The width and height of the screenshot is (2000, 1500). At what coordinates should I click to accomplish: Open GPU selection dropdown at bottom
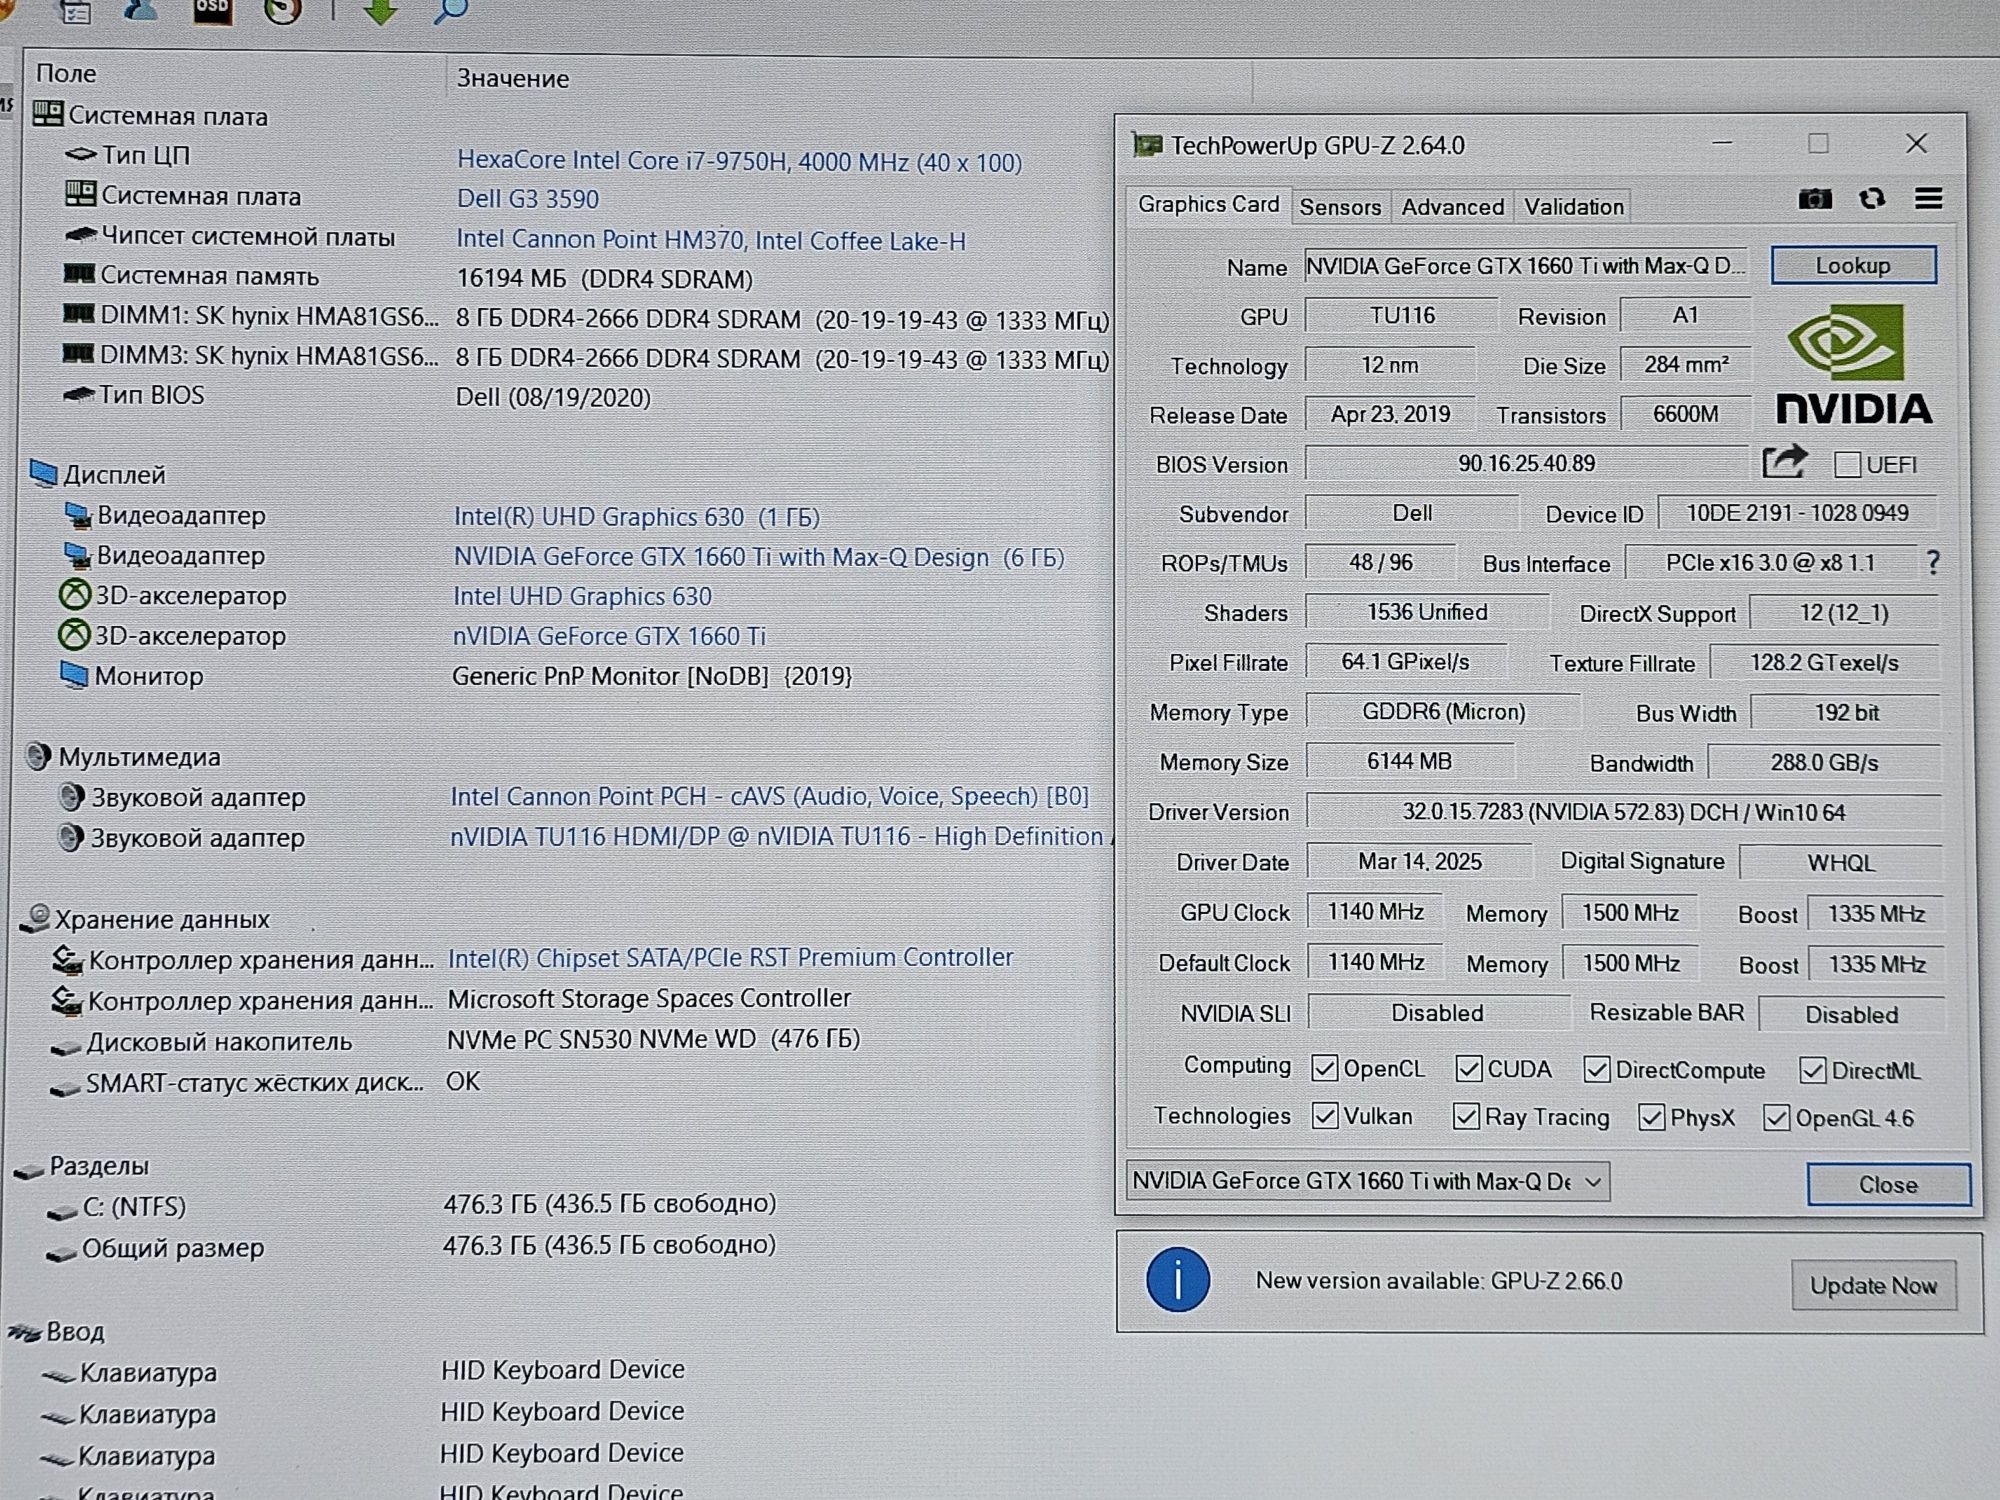(x=1367, y=1181)
